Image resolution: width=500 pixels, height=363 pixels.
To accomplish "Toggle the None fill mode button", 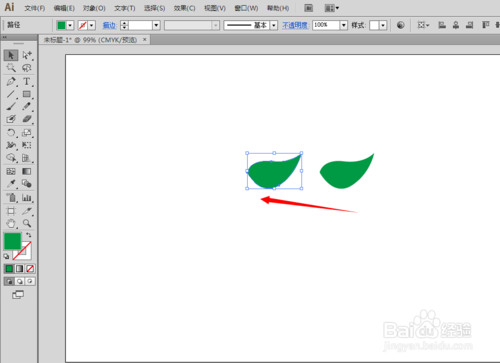I will [x=30, y=269].
